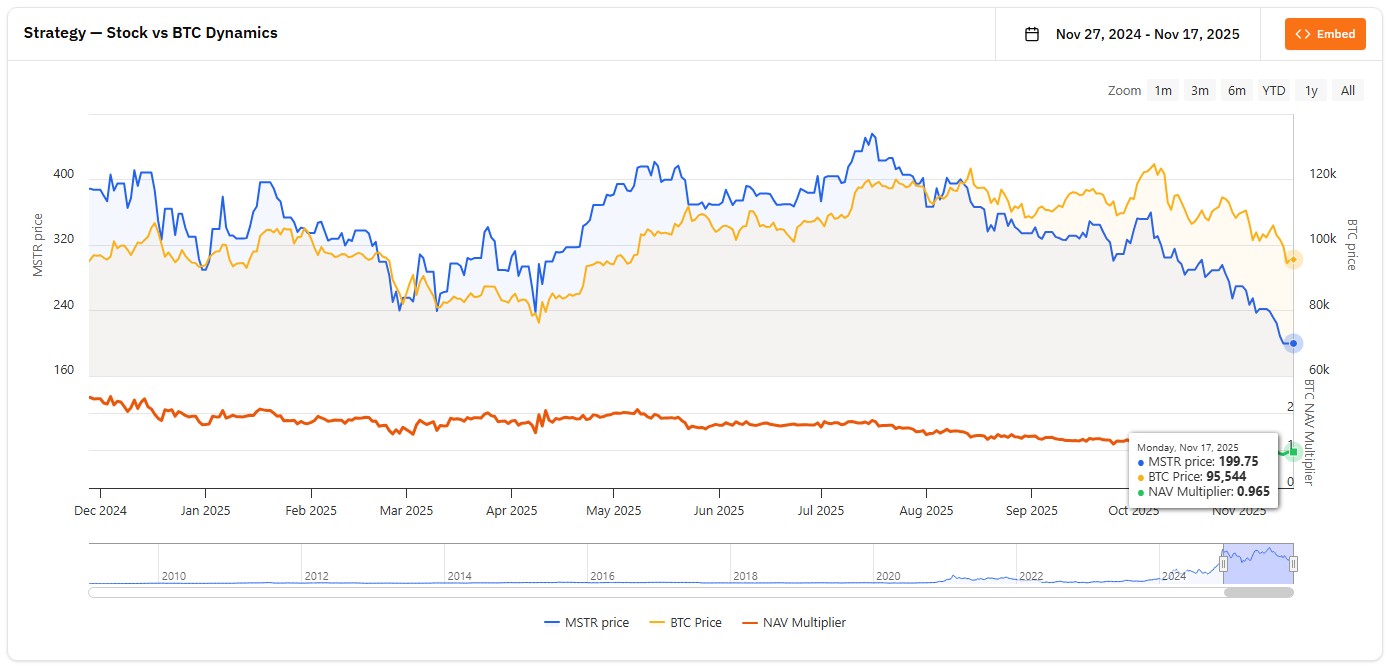Toggle the MSTR price series in legend
Screen dimensions: 1390x666
(x=587, y=622)
